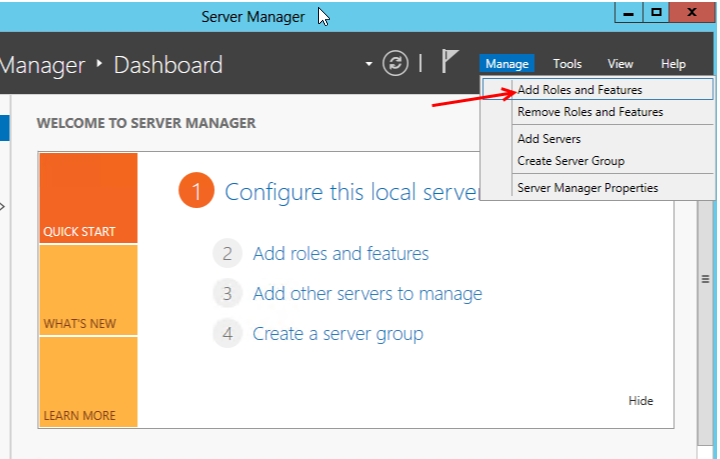Viewport: 720px width, 459px height.
Task: Open Server Manager Properties
Action: pos(598,188)
